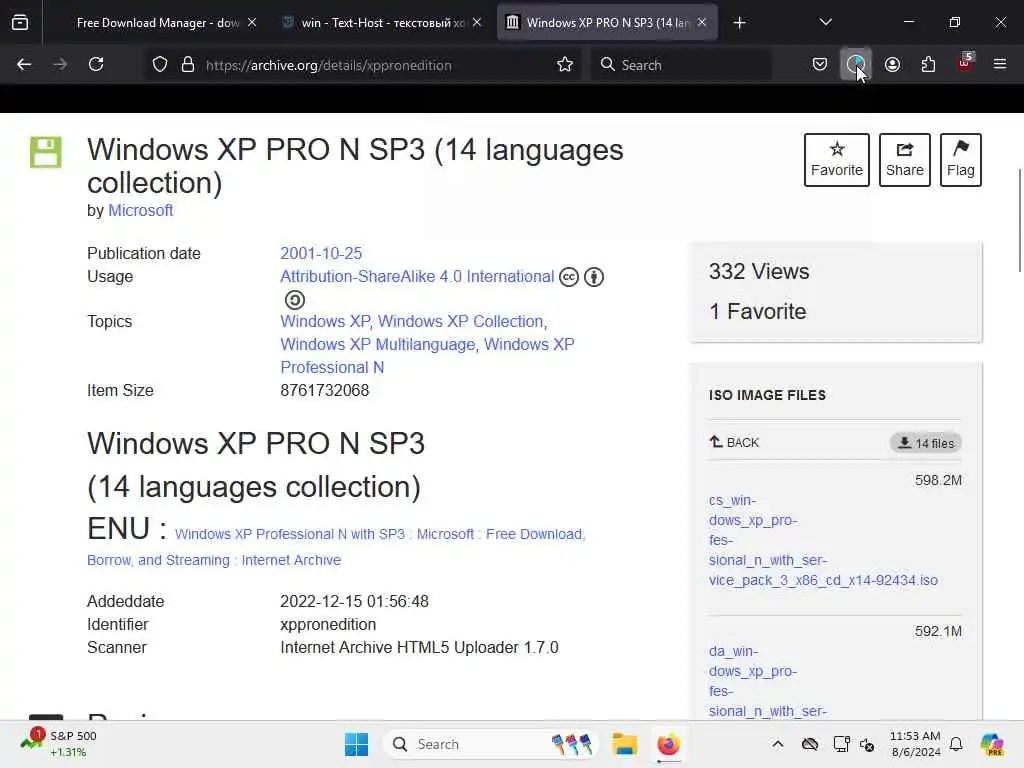The height and width of the screenshot is (768, 1024).
Task: Click BACK in ISO image files panel
Action: tap(734, 442)
